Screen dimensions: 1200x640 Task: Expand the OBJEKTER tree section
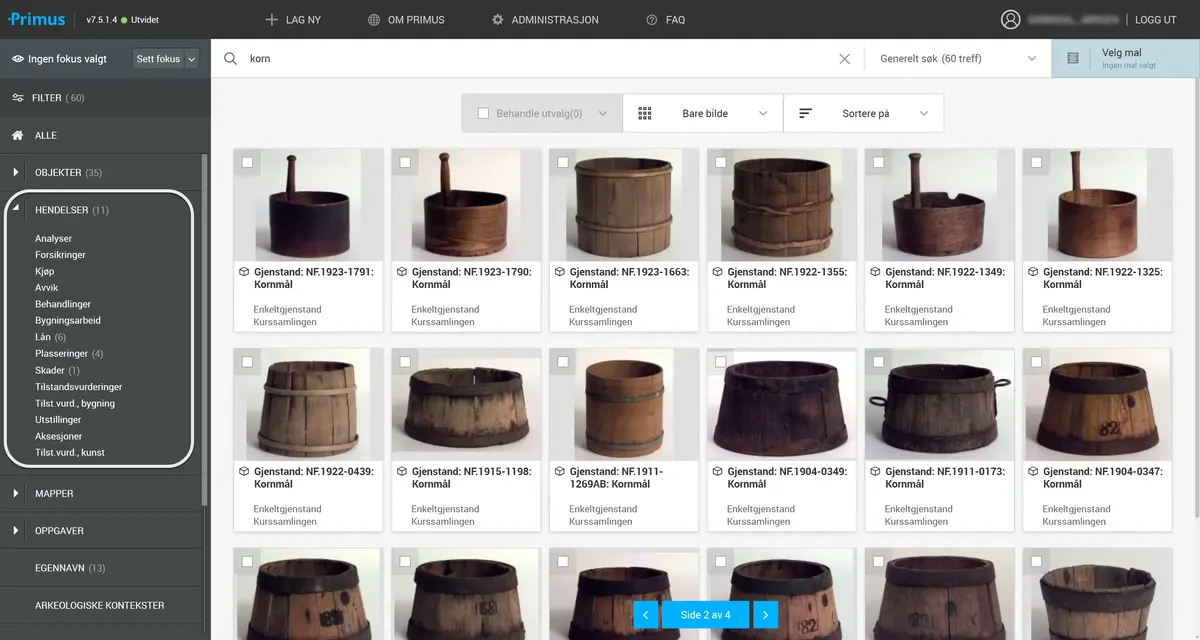coord(16,173)
